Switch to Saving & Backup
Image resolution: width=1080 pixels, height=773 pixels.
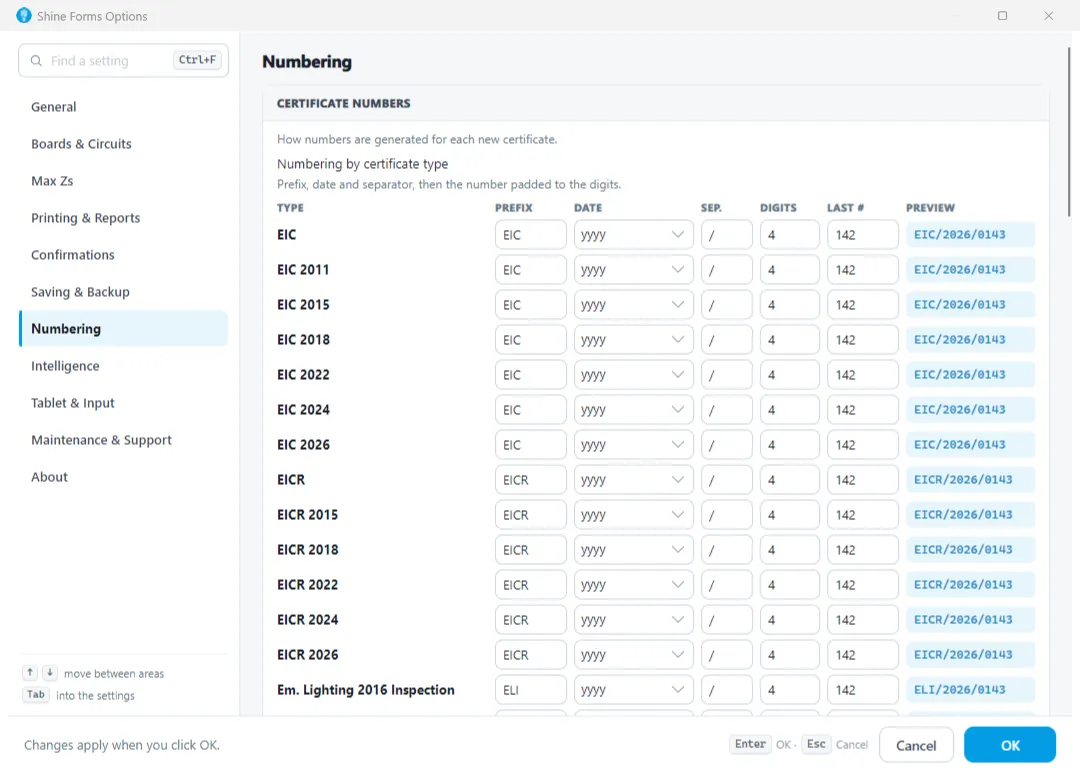pyautogui.click(x=123, y=292)
